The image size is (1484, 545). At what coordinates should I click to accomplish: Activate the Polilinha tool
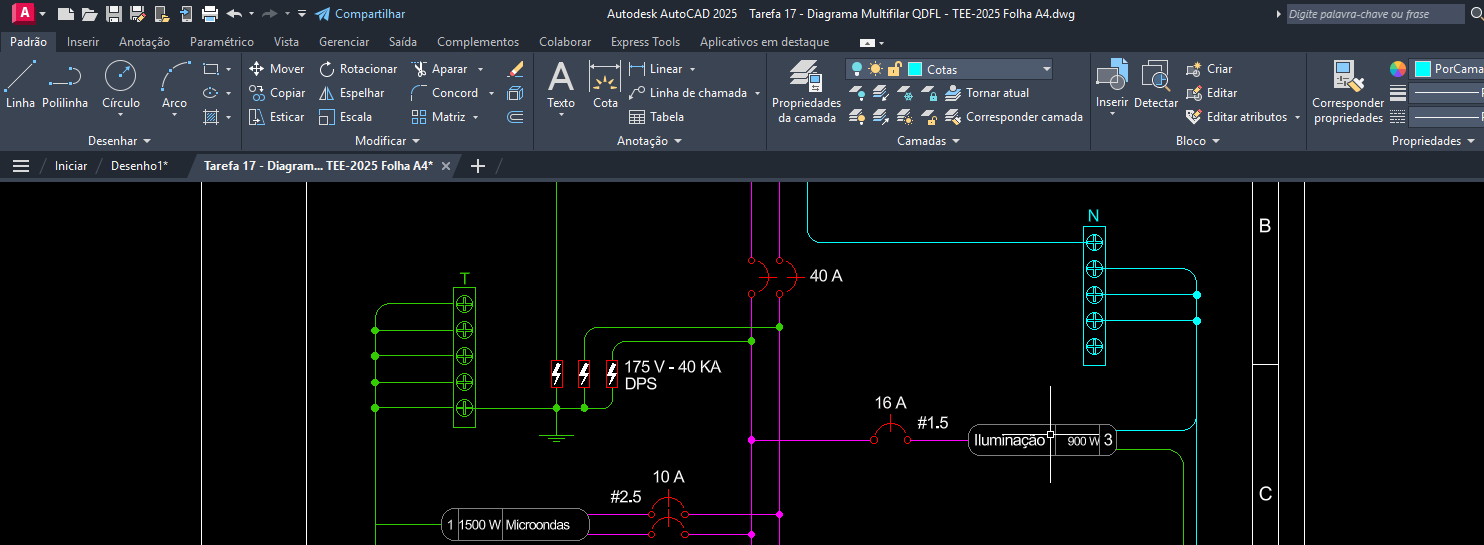pos(65,82)
